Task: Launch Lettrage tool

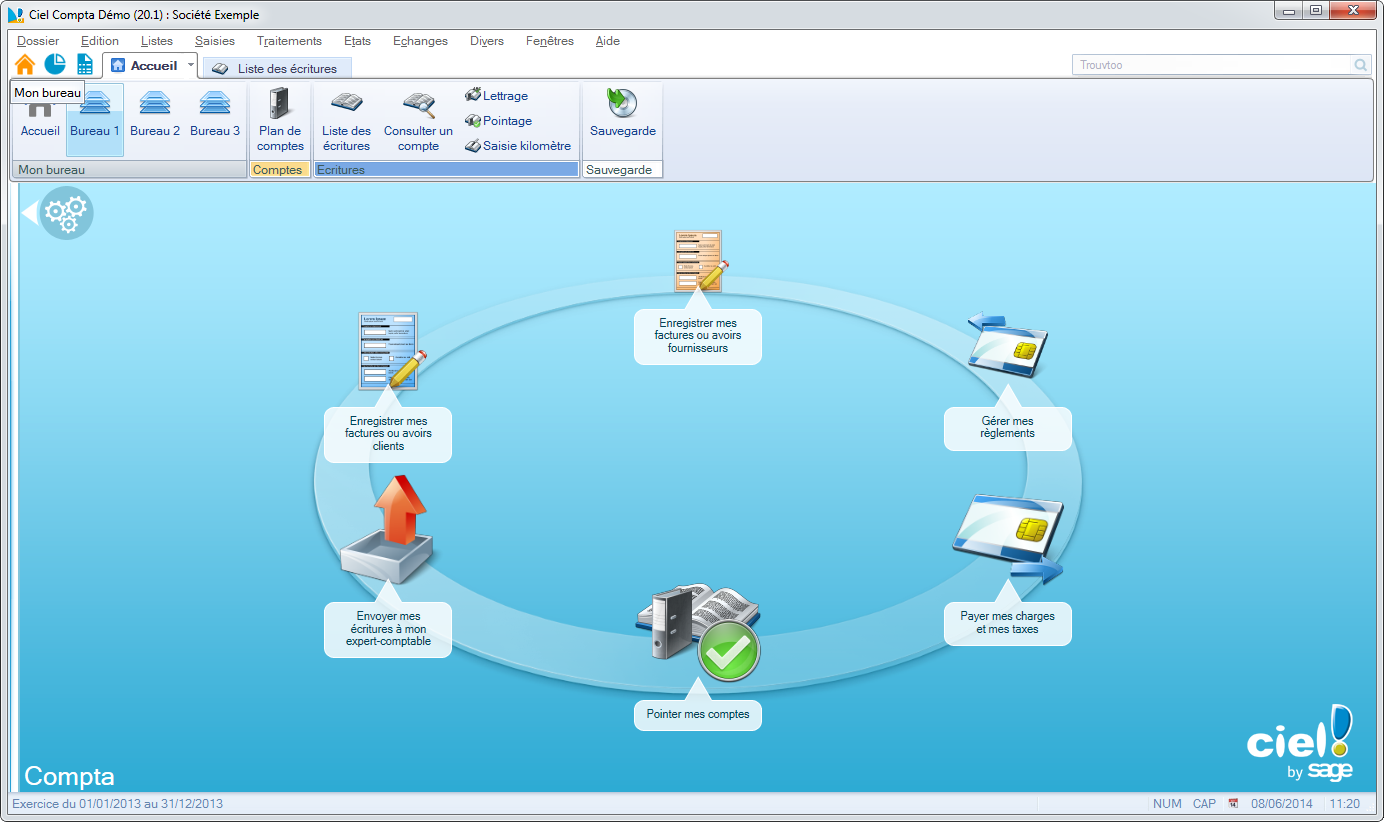Action: point(496,96)
